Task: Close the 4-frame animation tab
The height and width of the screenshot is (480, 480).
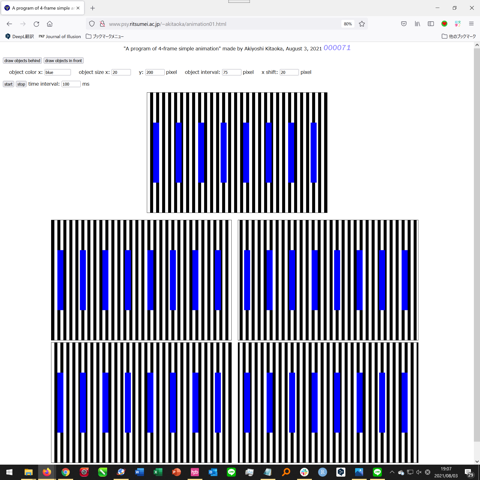Action: click(x=78, y=8)
